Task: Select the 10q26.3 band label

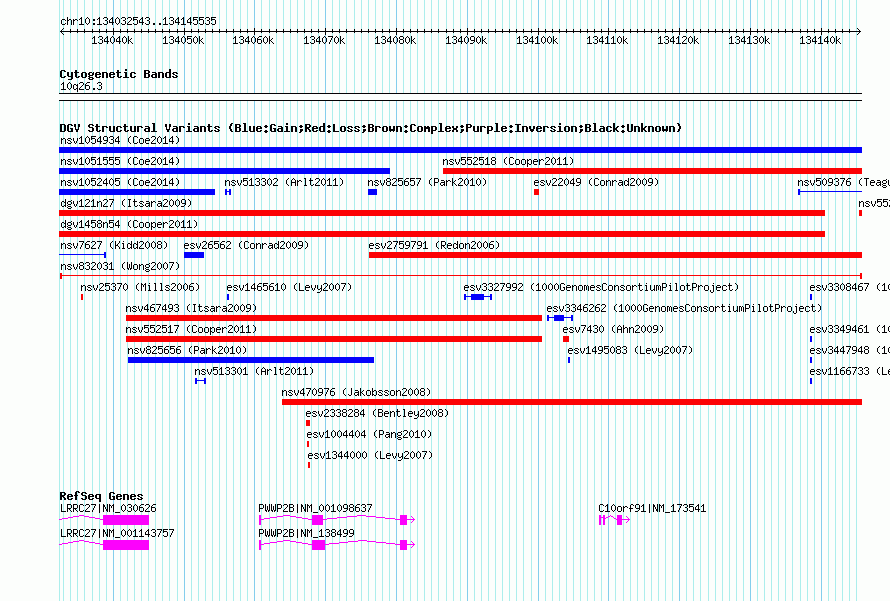Action: click(81, 86)
